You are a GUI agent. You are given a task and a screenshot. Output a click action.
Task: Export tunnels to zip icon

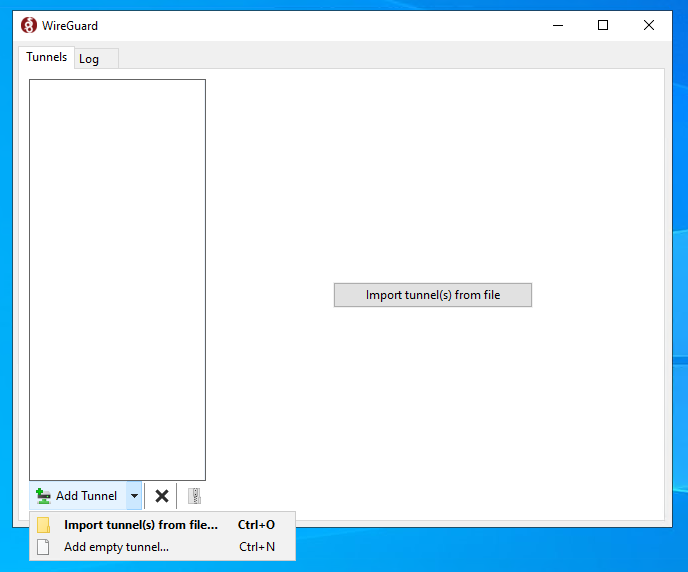[194, 496]
